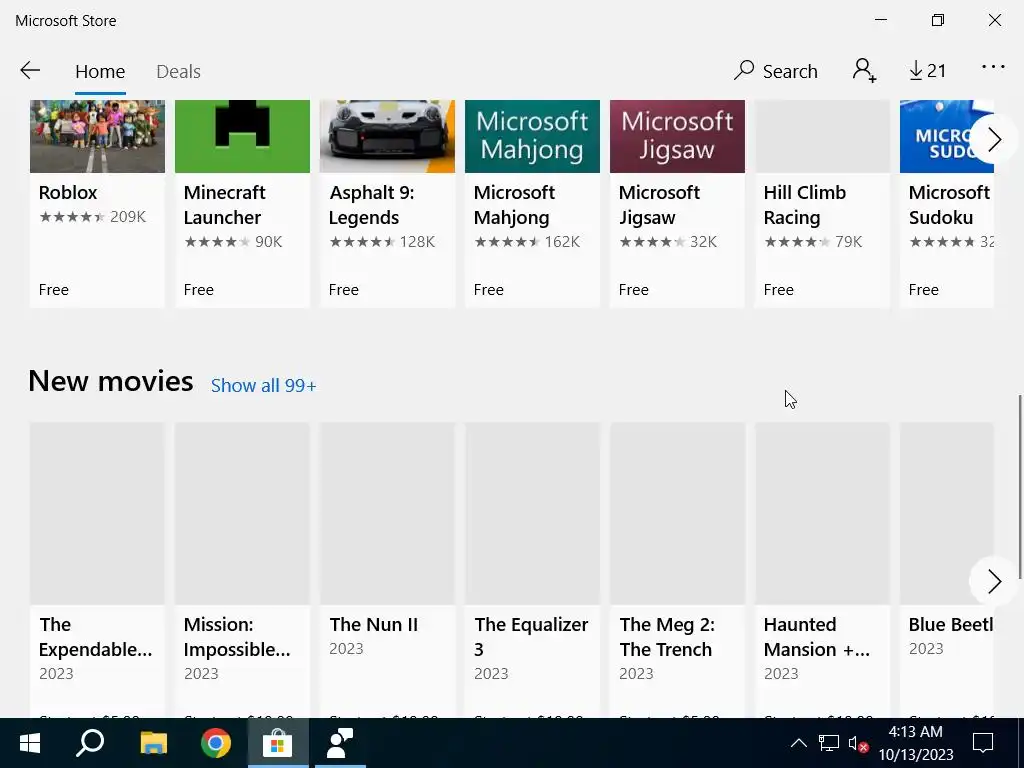Show next games with the right chevron
Viewport: 1024px width, 768px height.
(x=994, y=139)
